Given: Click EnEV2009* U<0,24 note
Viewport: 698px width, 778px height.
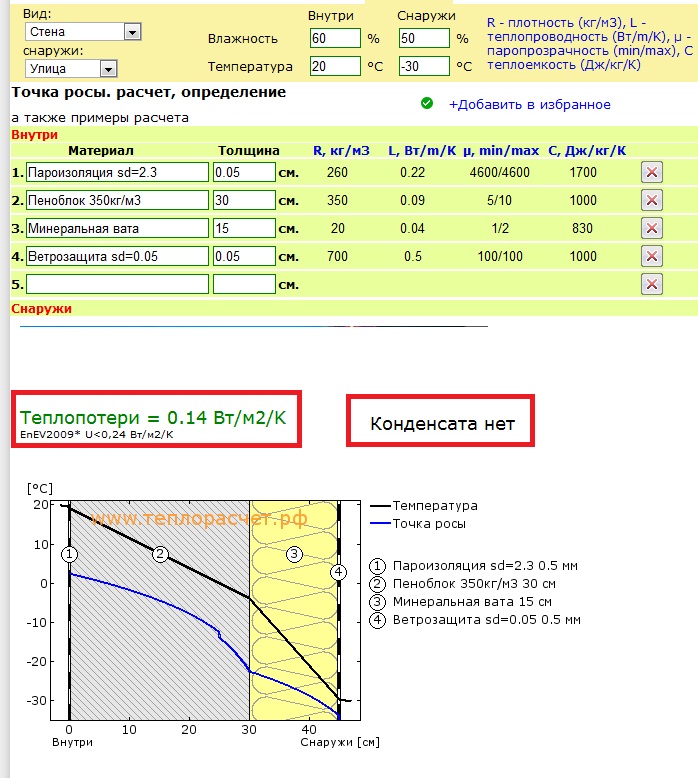Looking at the screenshot, I should [x=97, y=435].
